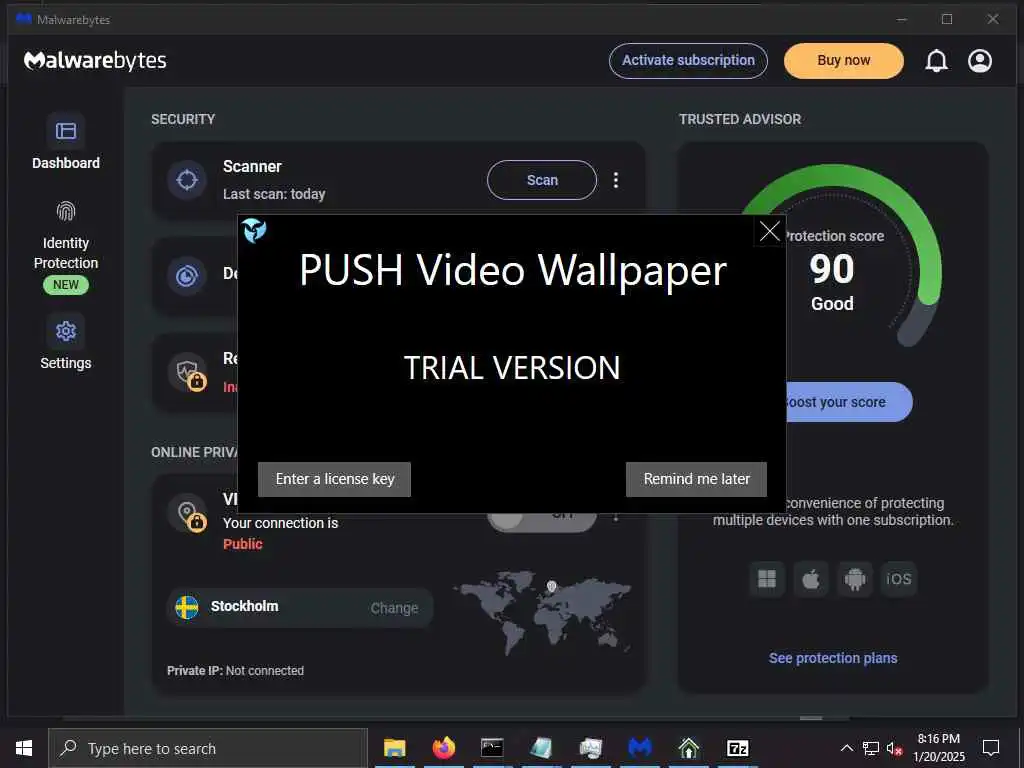Open the terminal icon in taskbar
This screenshot has width=1024, height=768.
pyautogui.click(x=492, y=748)
